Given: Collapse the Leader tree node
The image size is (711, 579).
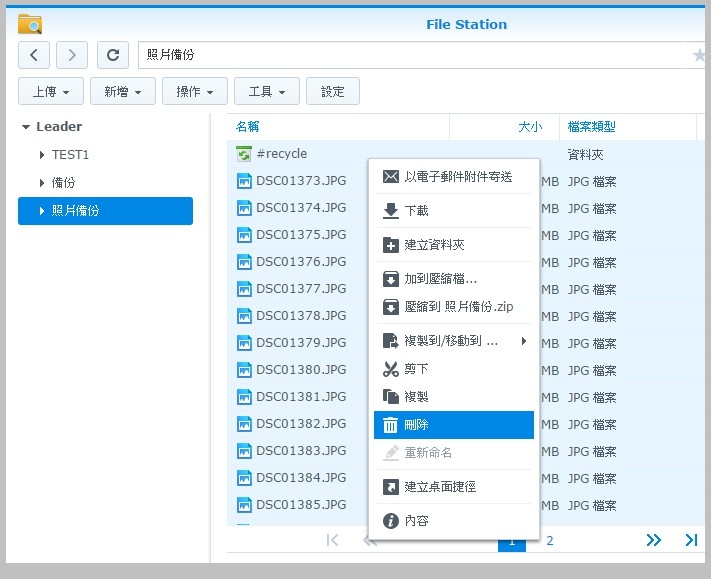Looking at the screenshot, I should [x=26, y=127].
